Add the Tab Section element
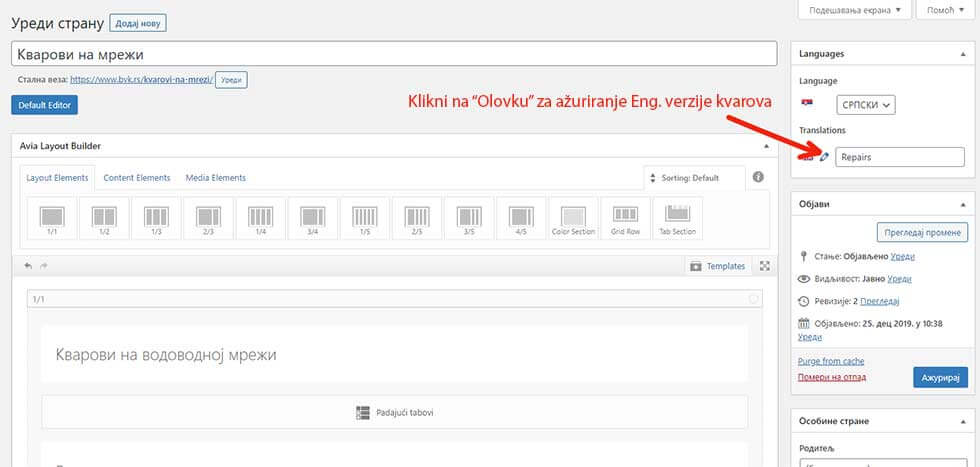 (677, 219)
